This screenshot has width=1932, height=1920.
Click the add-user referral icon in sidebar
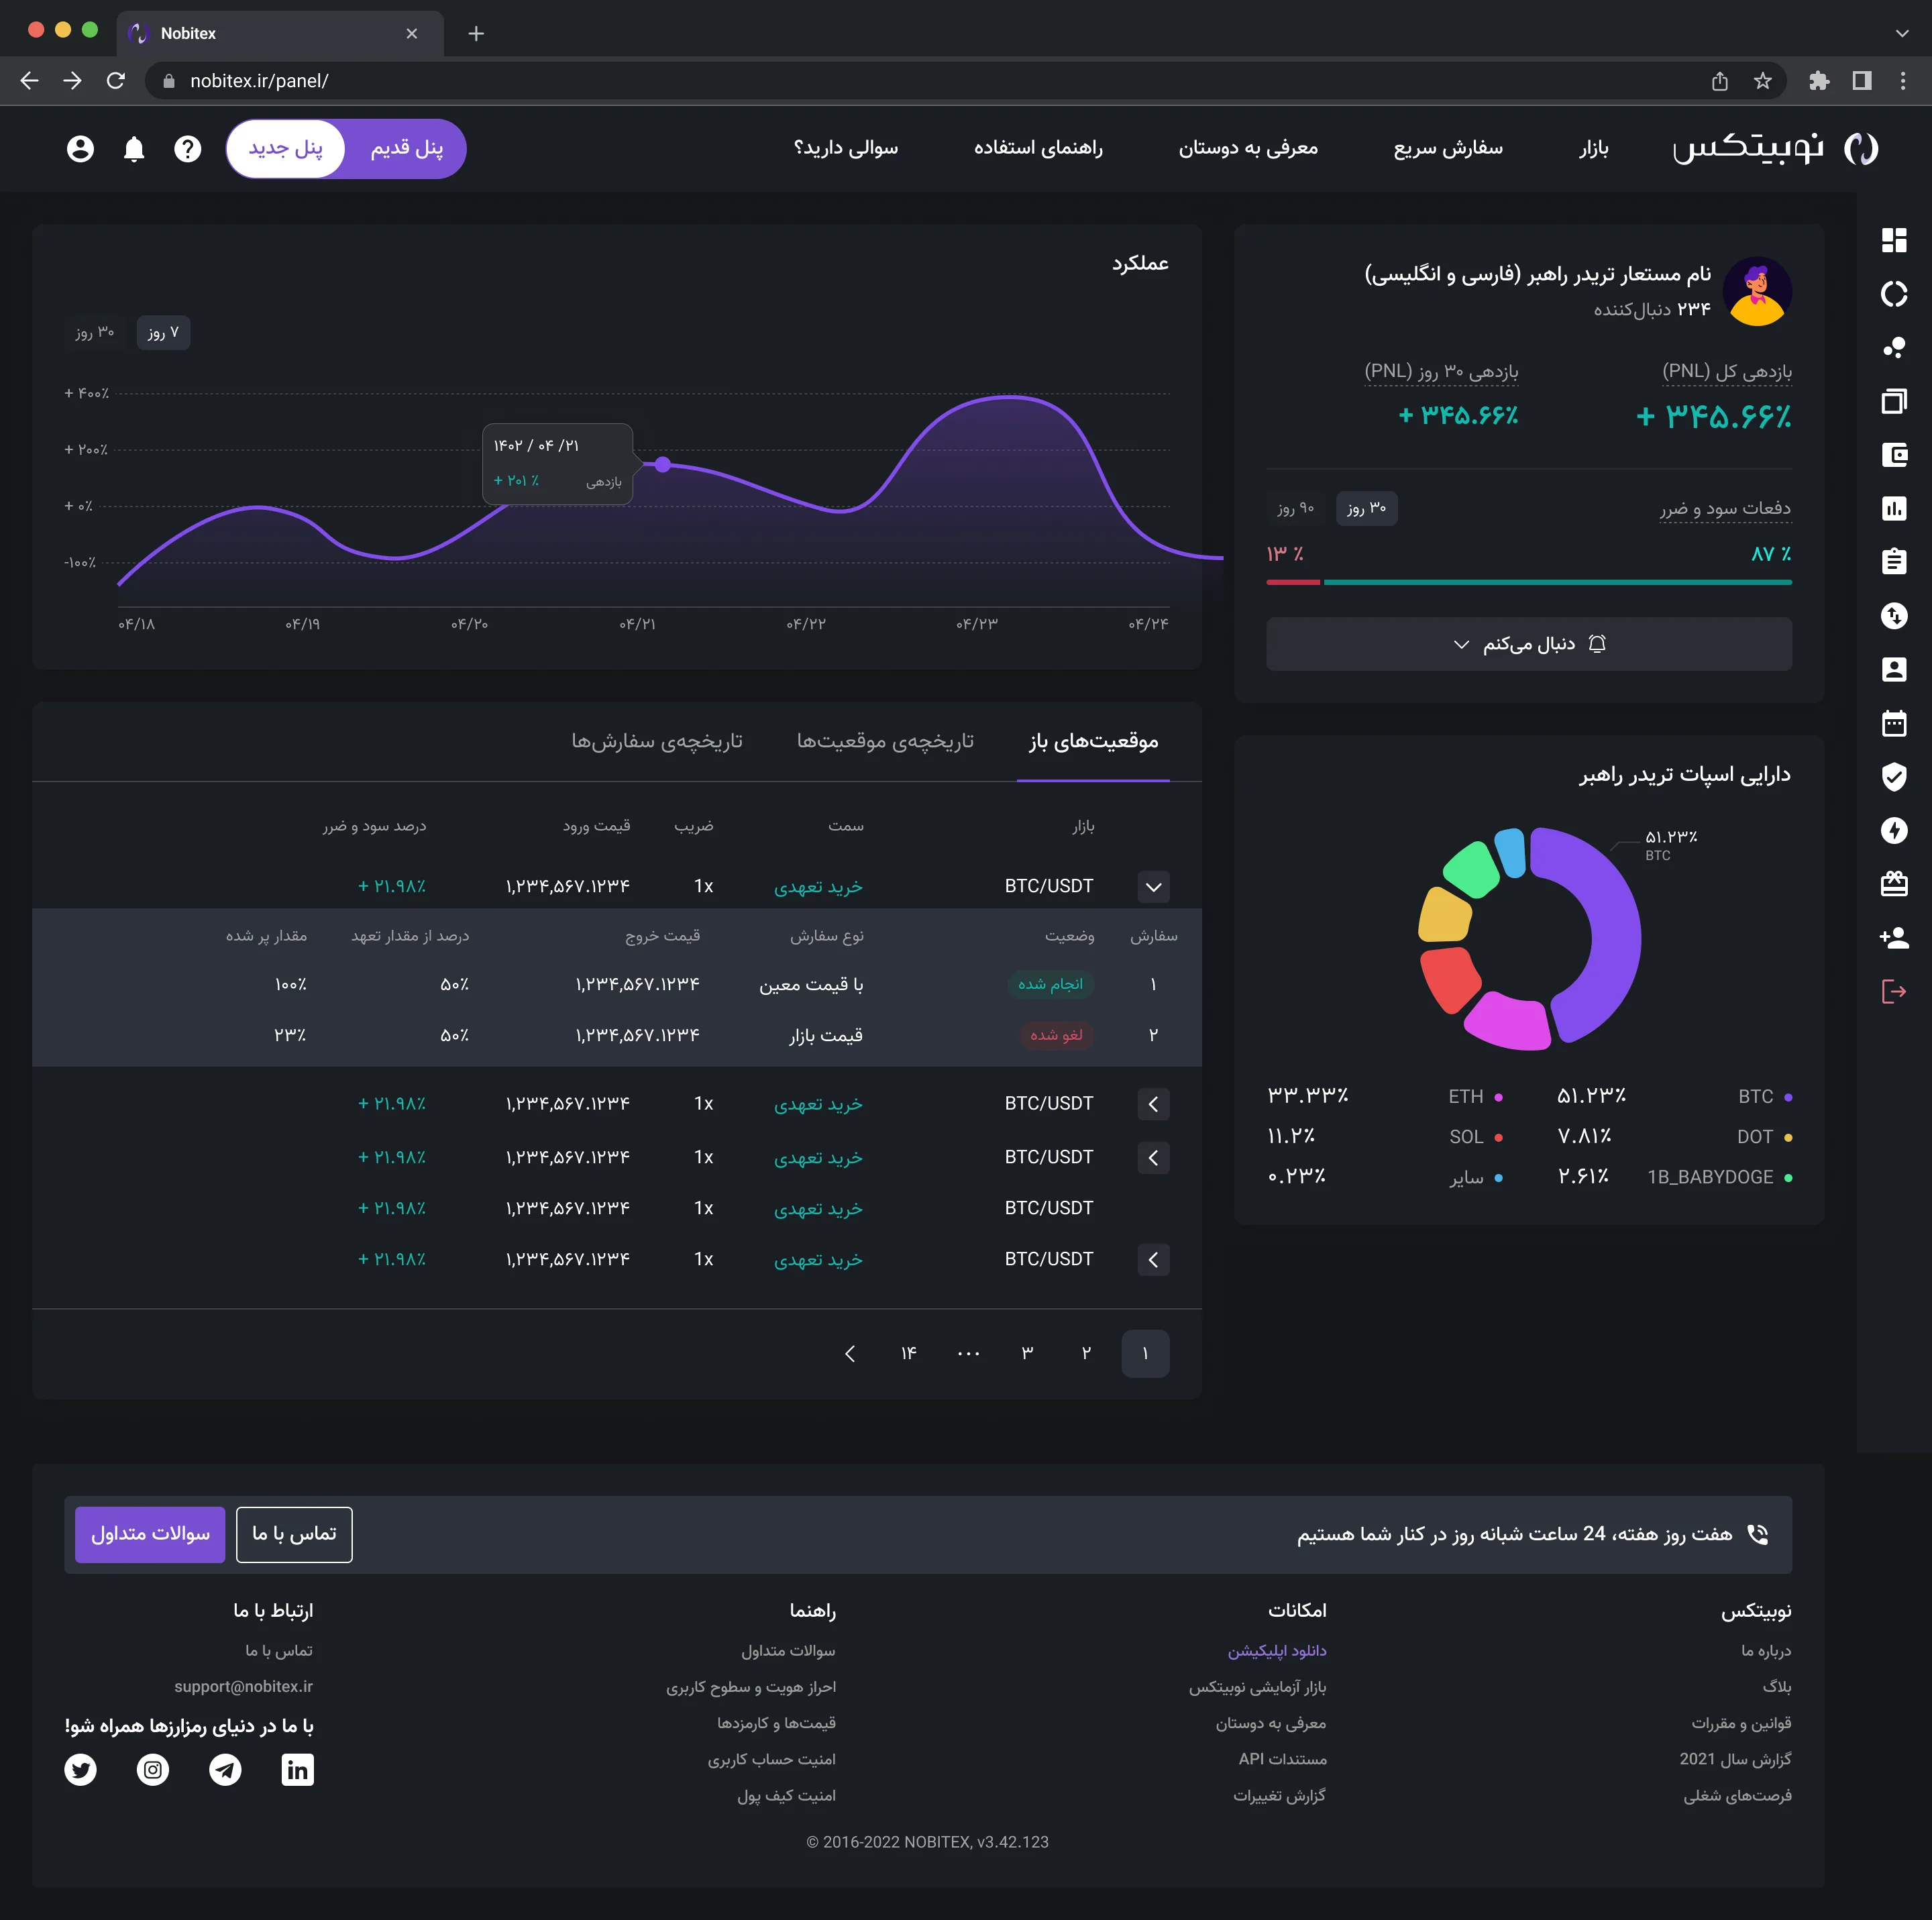[x=1894, y=938]
